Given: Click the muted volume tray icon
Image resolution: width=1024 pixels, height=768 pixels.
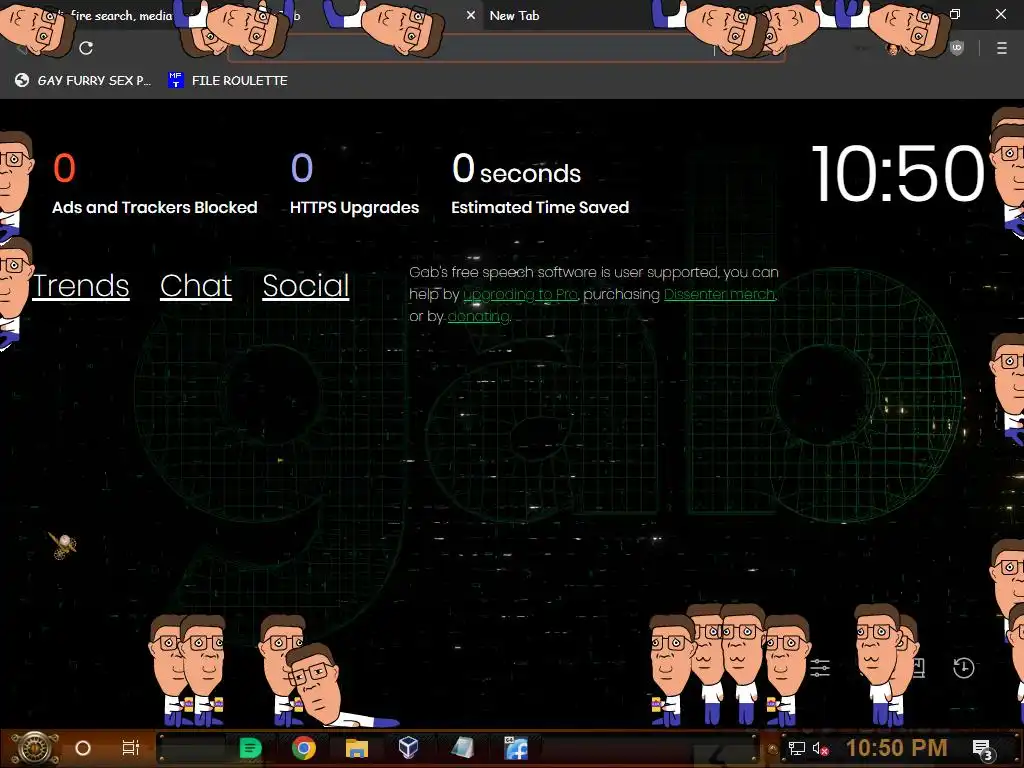Looking at the screenshot, I should point(820,748).
